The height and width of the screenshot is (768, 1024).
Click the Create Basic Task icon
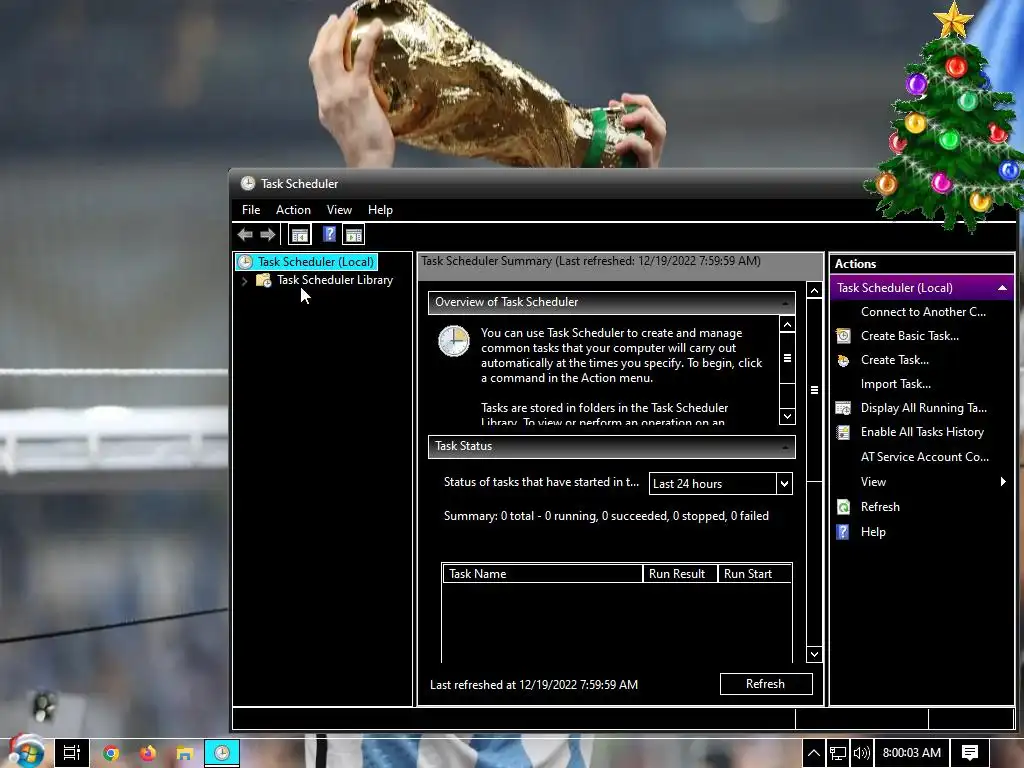tap(844, 336)
